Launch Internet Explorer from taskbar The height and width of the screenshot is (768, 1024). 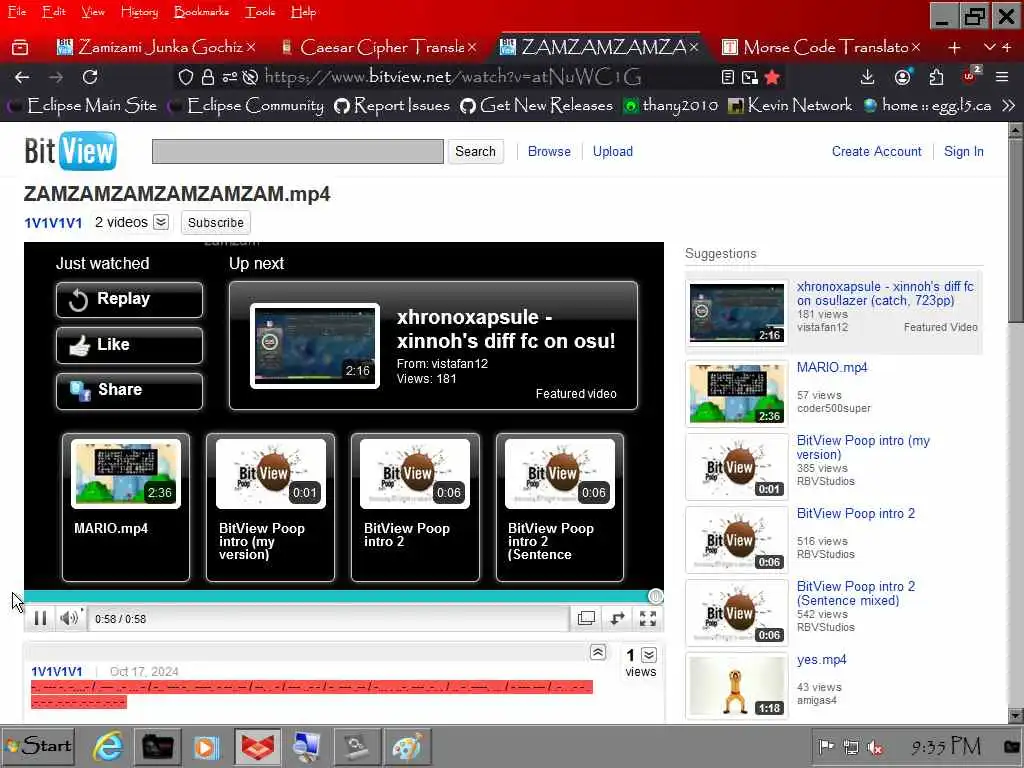pyautogui.click(x=108, y=746)
